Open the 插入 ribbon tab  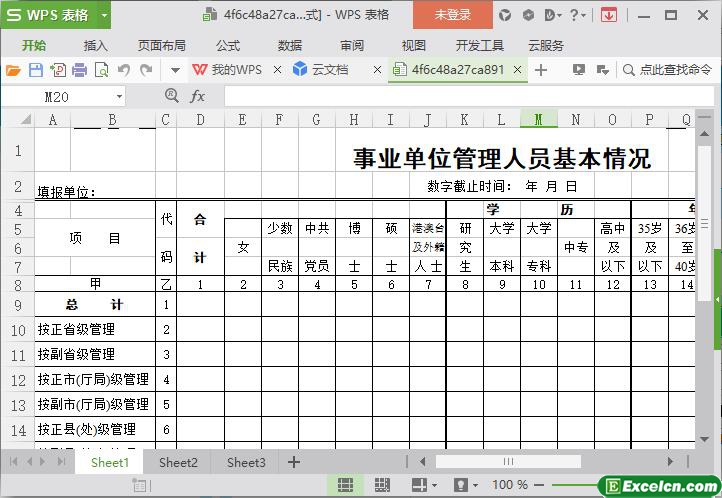[96, 45]
